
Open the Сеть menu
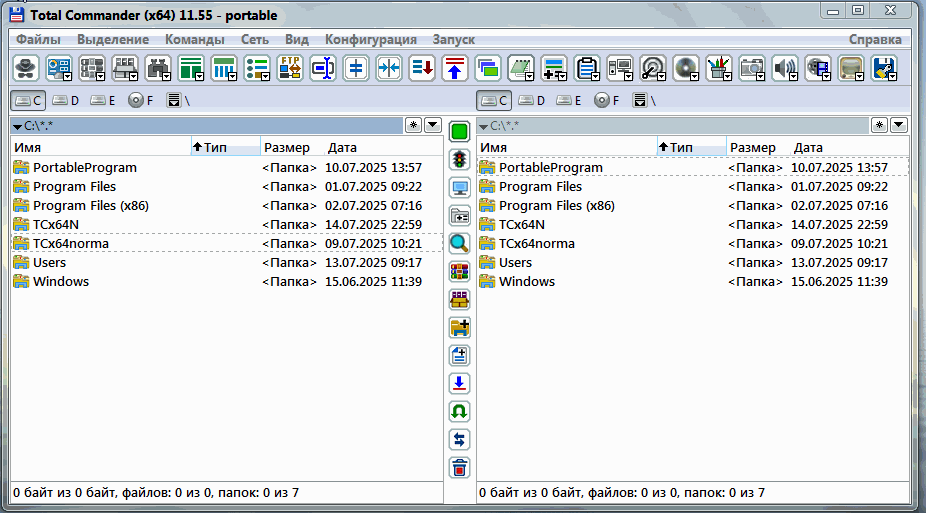[255, 40]
